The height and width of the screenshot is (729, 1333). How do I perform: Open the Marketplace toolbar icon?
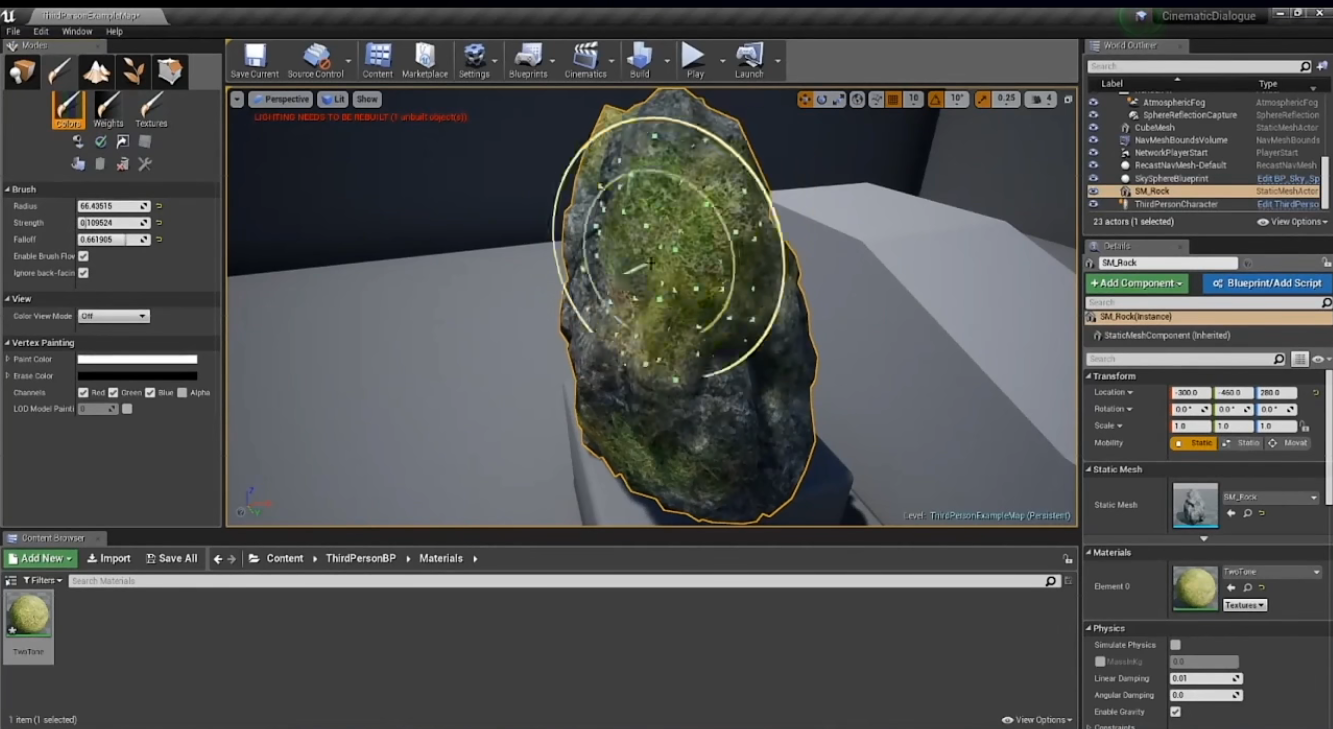coord(425,58)
